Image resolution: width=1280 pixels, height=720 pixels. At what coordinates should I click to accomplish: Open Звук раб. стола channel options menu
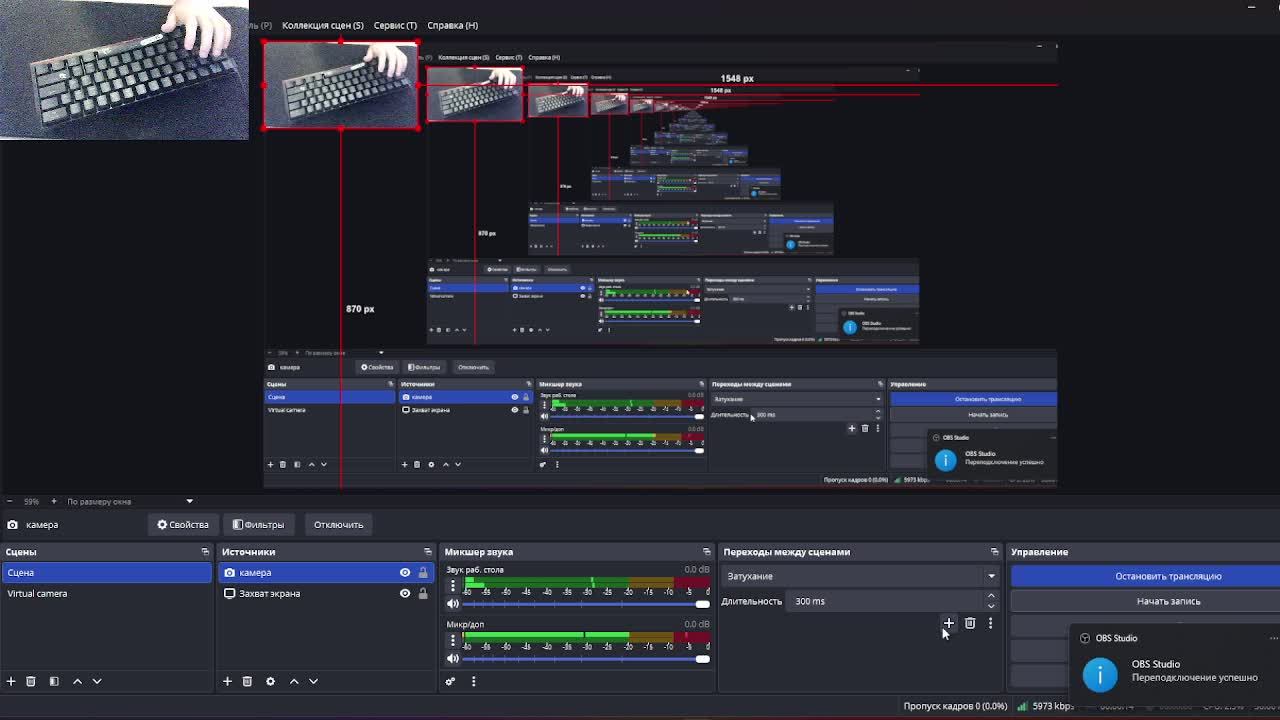(452, 586)
